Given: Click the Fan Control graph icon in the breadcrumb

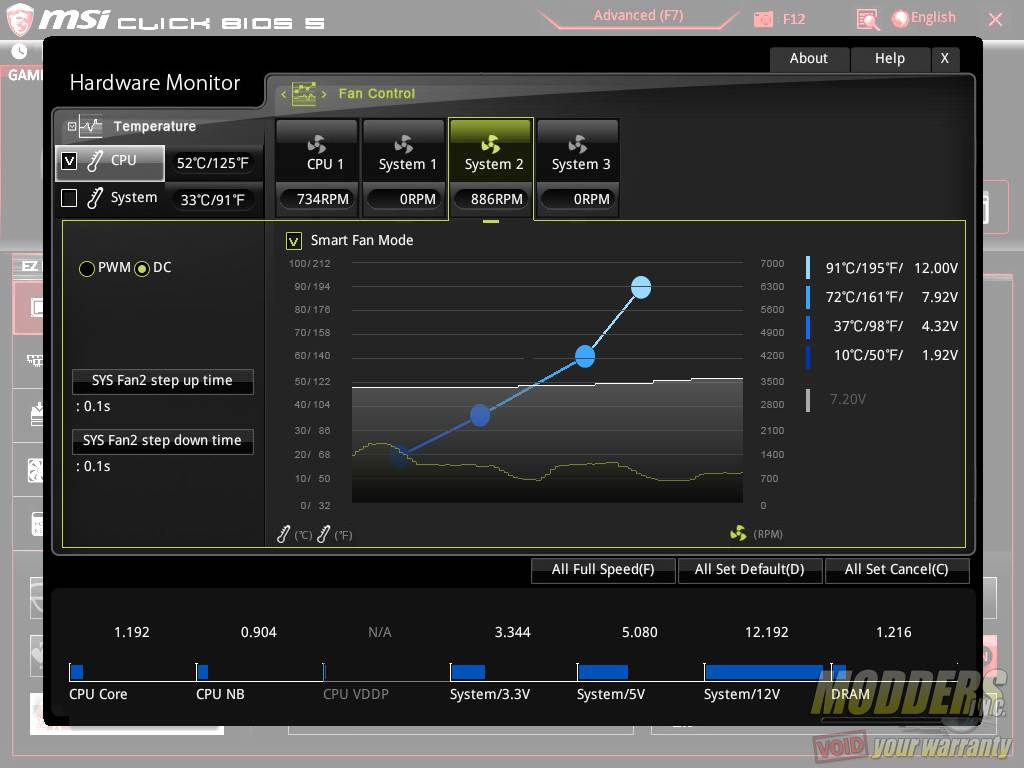Looking at the screenshot, I should (304, 93).
